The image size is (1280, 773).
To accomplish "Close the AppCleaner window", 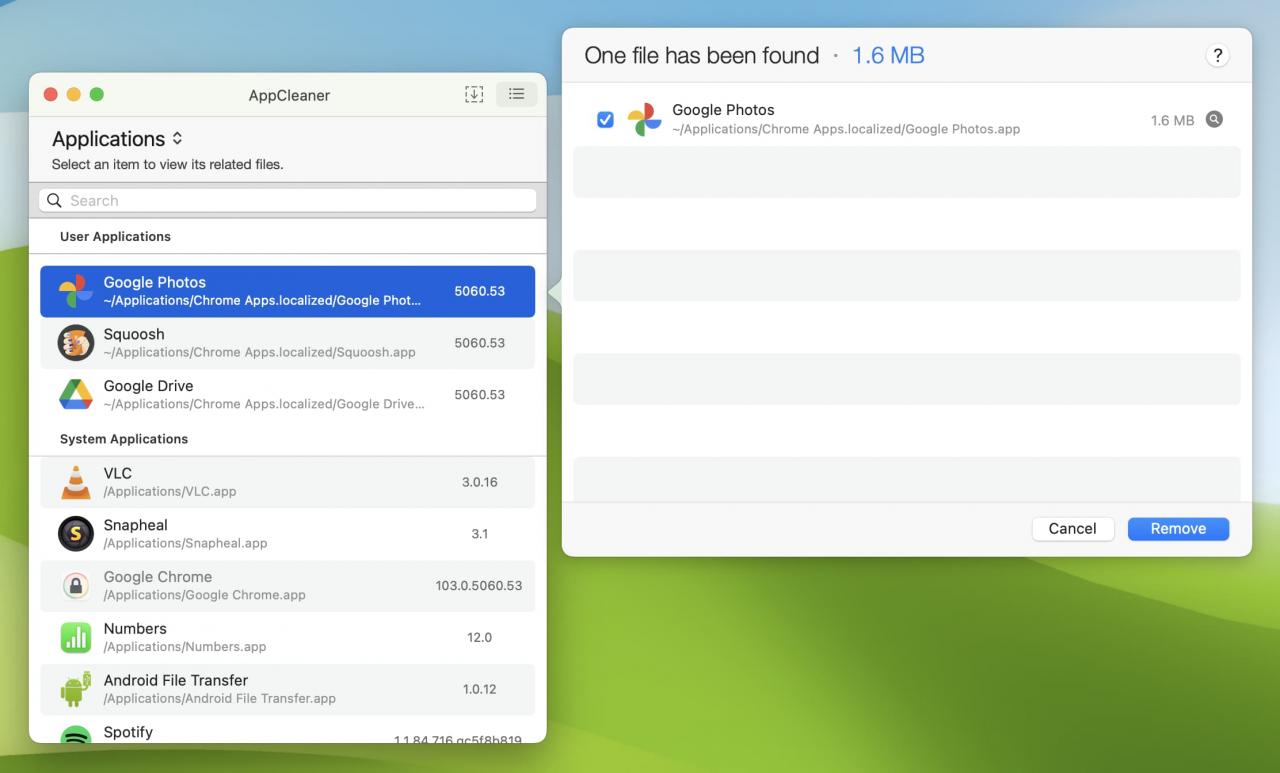I will 50,94.
